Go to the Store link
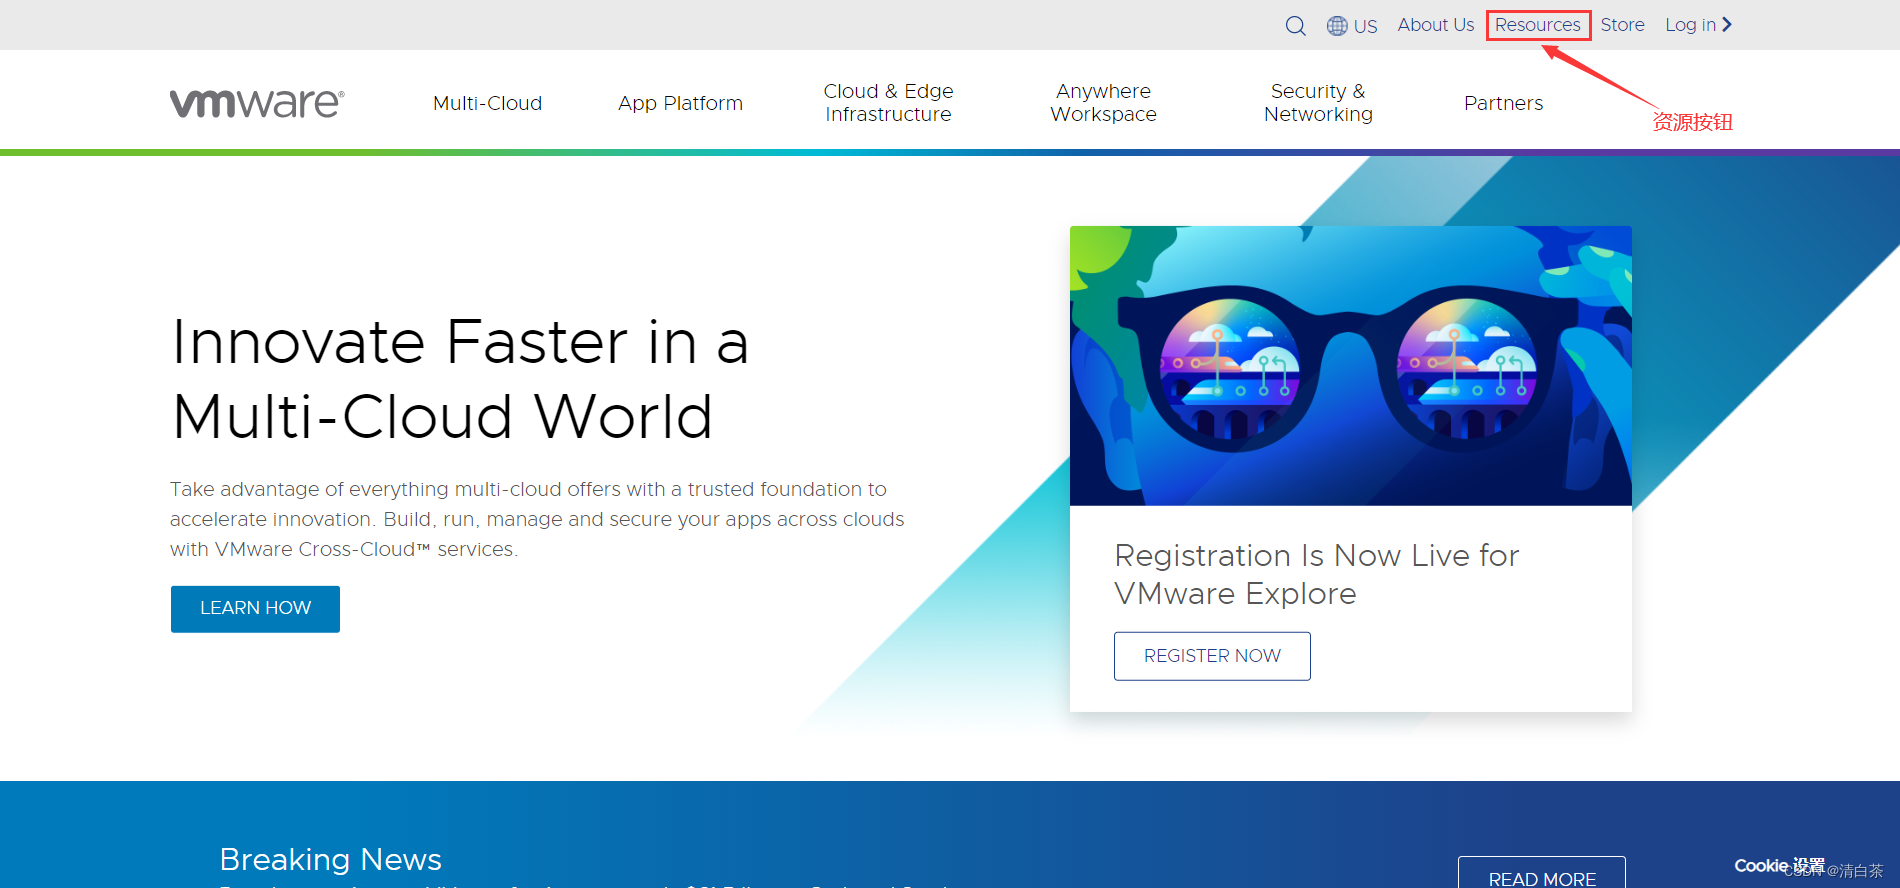Viewport: 1900px width, 888px height. click(x=1622, y=25)
